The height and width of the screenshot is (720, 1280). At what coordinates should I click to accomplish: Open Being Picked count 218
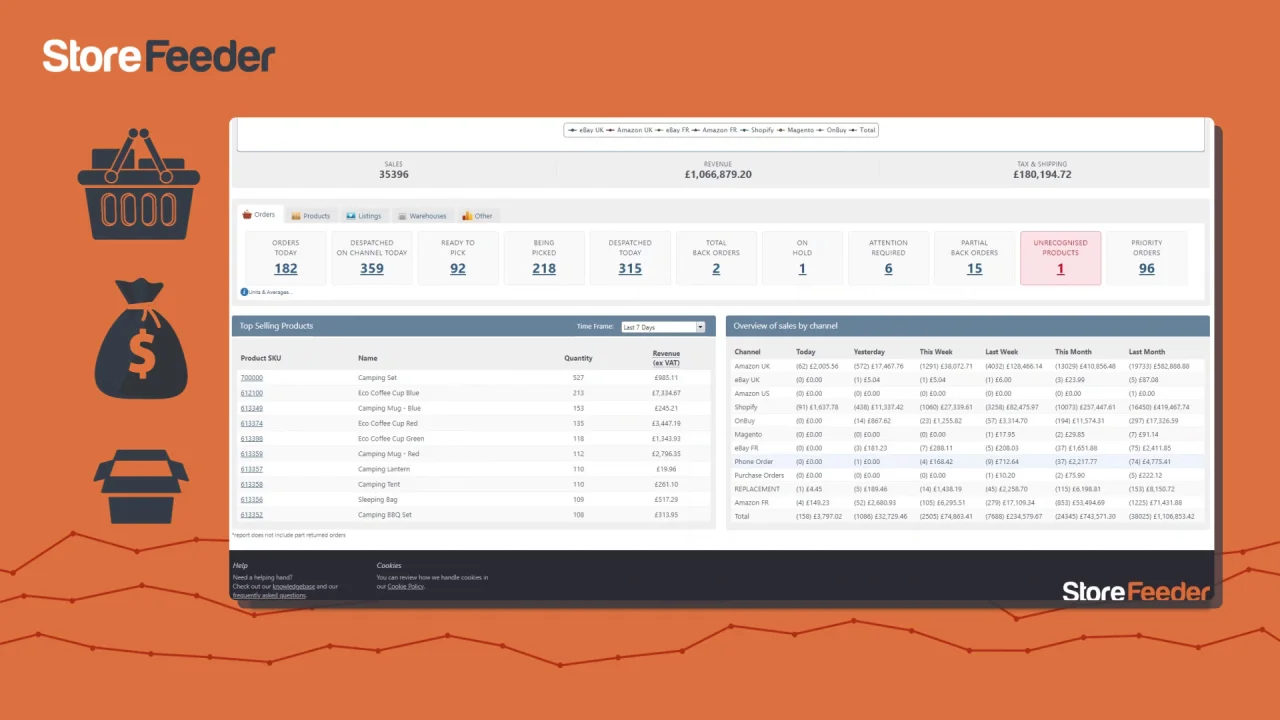(544, 268)
